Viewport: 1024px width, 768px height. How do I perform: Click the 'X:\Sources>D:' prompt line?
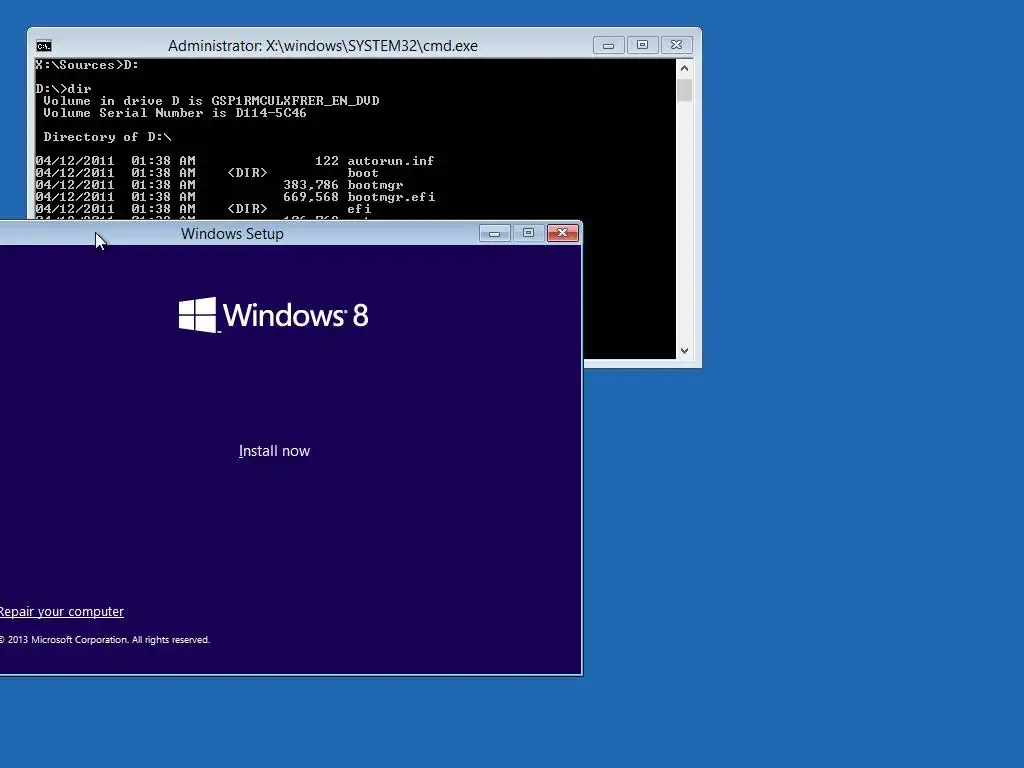pos(87,65)
